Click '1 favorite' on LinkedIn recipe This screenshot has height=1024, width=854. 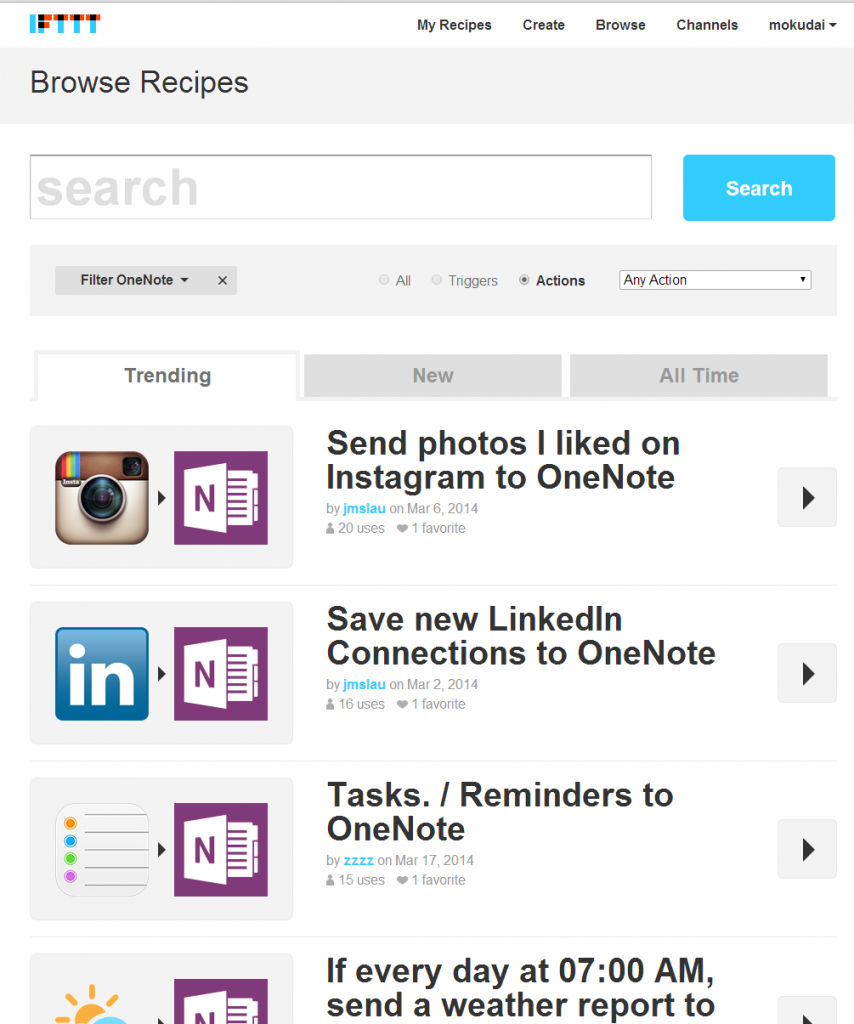pyautogui.click(x=431, y=704)
